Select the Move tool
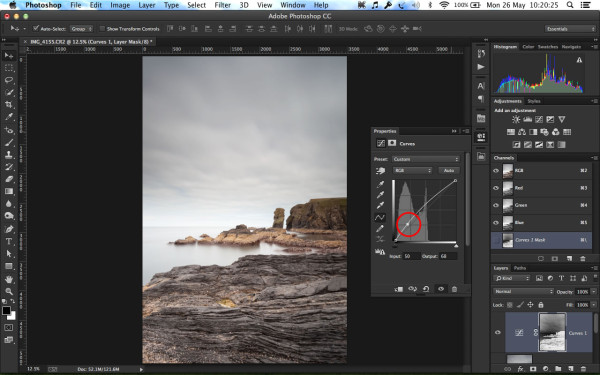600x375 pixels. [8, 56]
